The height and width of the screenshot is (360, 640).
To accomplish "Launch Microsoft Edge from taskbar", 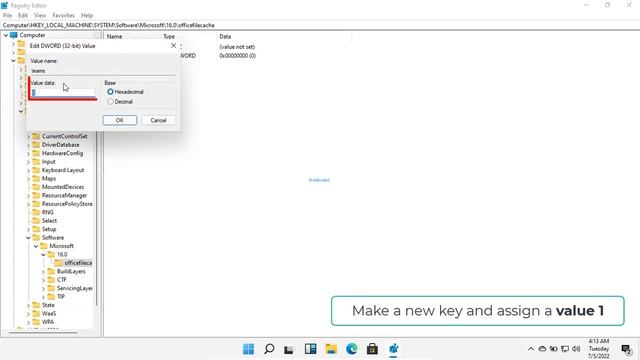I will pos(351,349).
